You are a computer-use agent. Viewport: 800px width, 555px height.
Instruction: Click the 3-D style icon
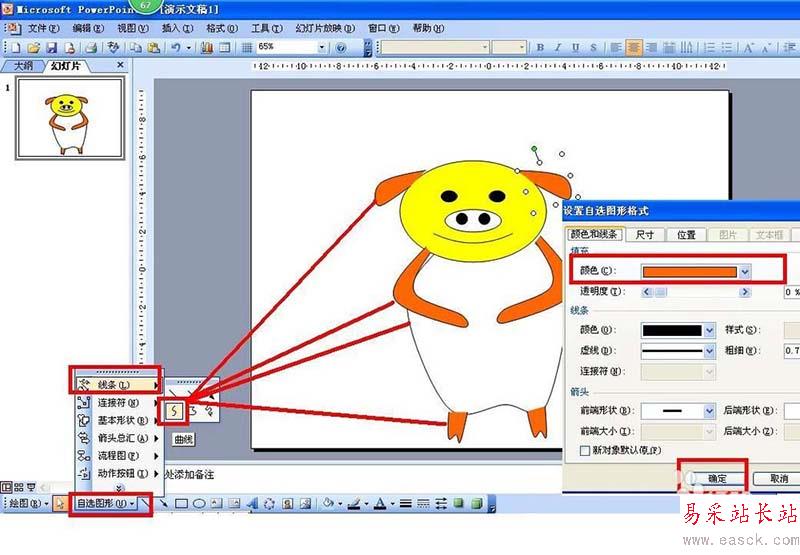coord(477,503)
